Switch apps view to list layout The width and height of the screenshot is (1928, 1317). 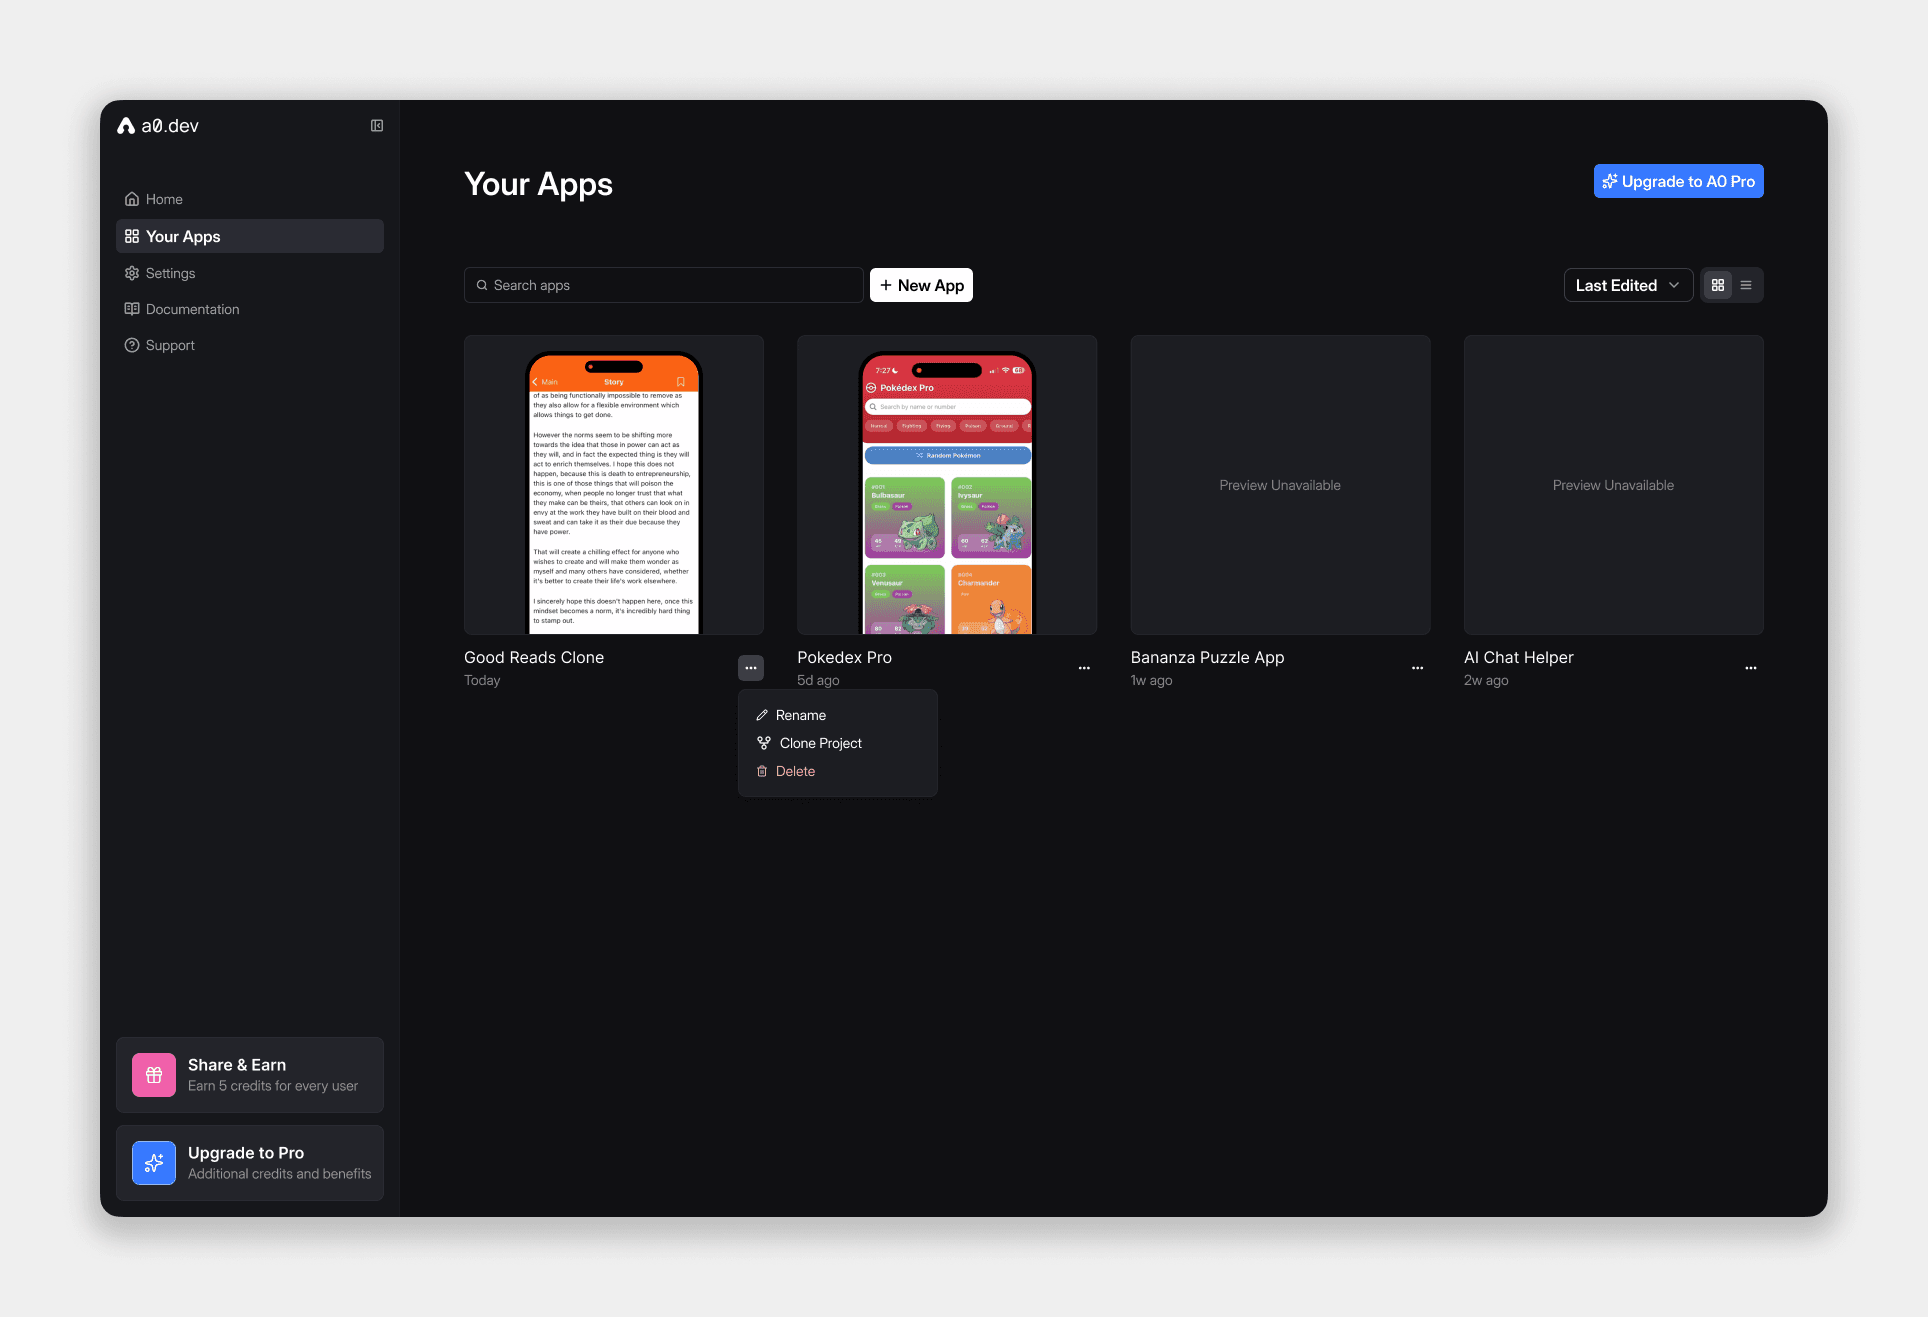(1746, 285)
